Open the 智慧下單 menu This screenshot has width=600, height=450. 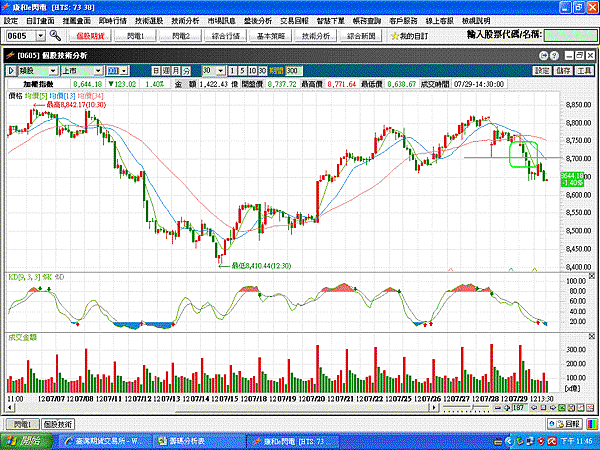pos(331,21)
